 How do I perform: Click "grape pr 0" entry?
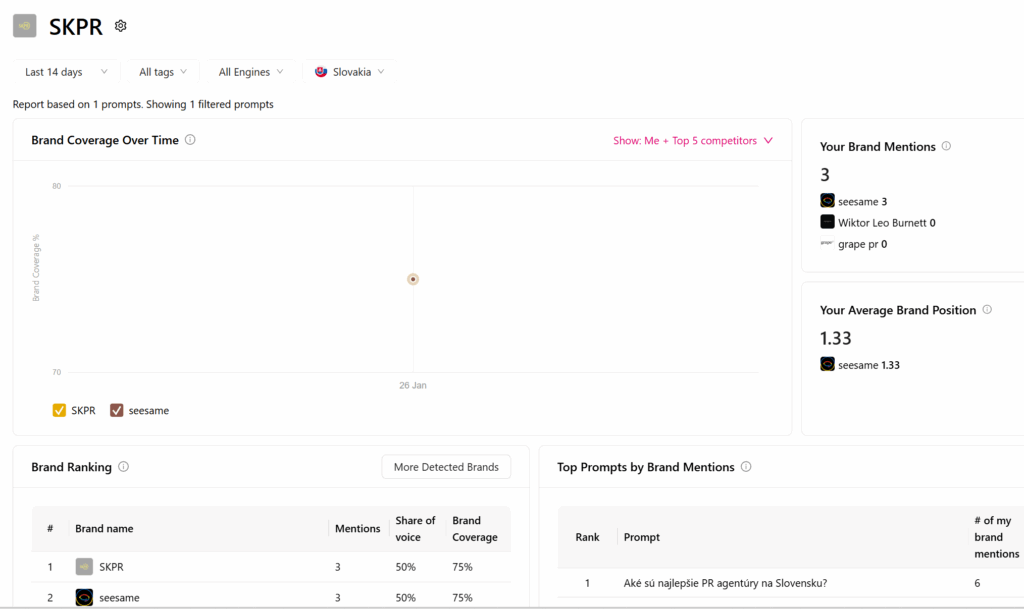[x=862, y=244]
